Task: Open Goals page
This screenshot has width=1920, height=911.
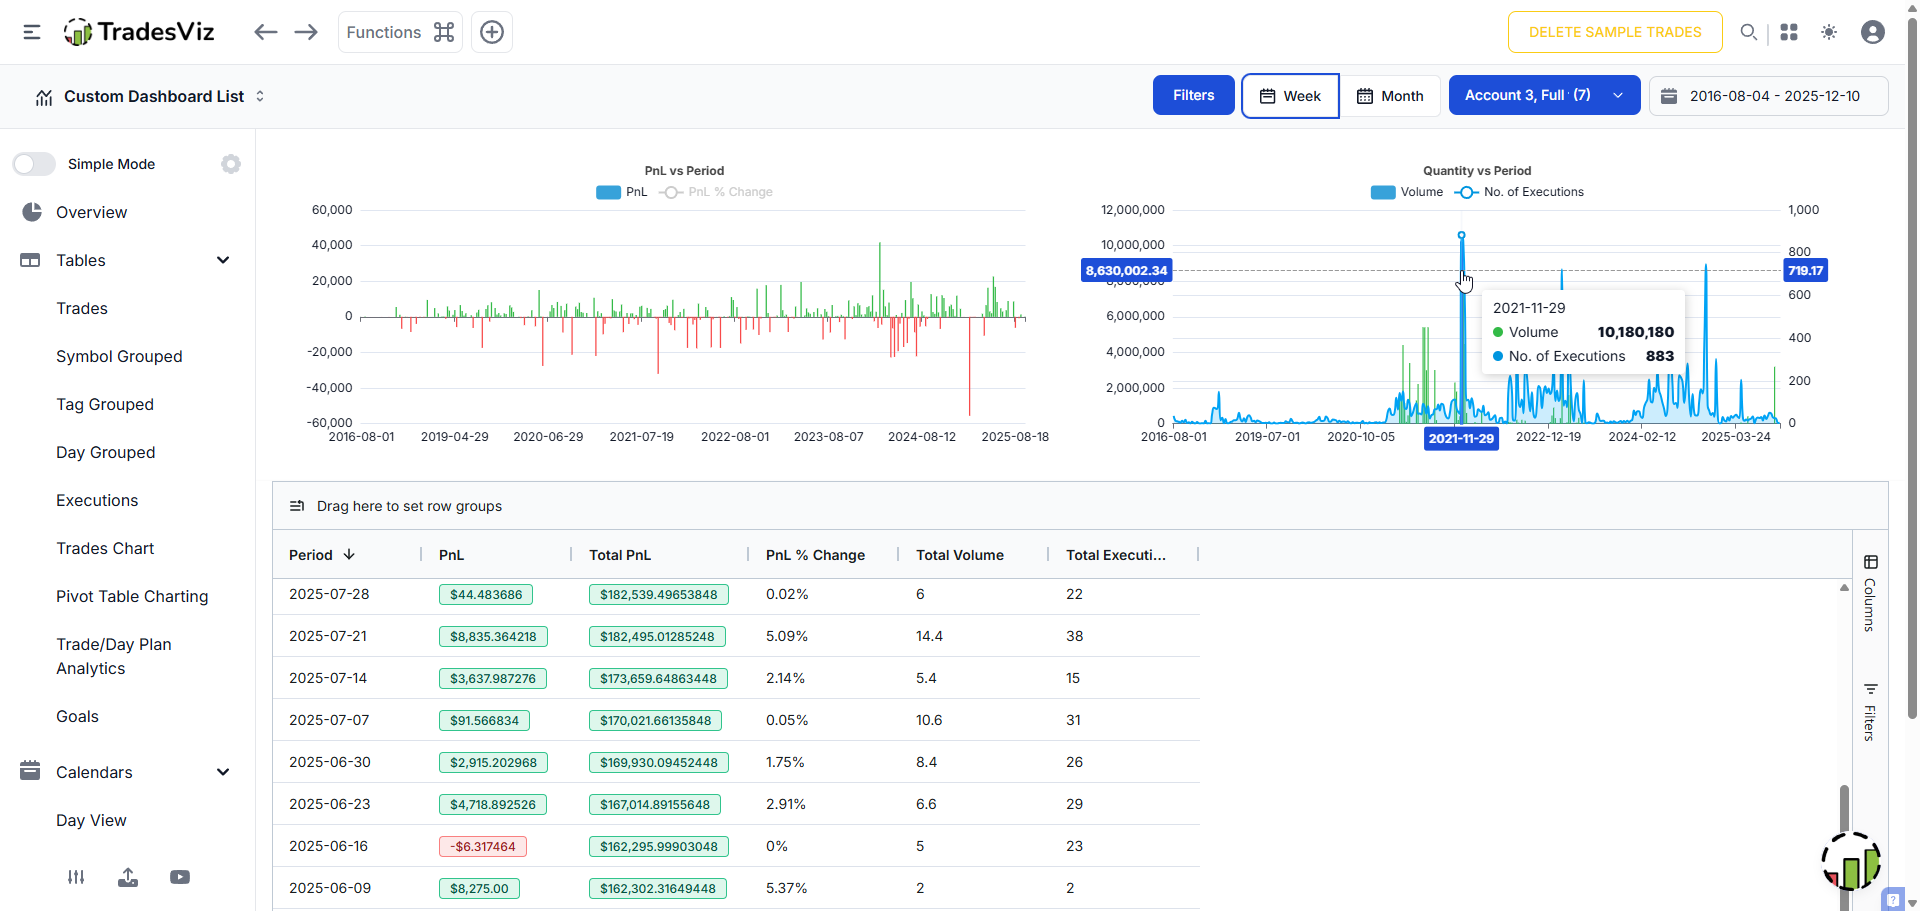Action: (77, 716)
